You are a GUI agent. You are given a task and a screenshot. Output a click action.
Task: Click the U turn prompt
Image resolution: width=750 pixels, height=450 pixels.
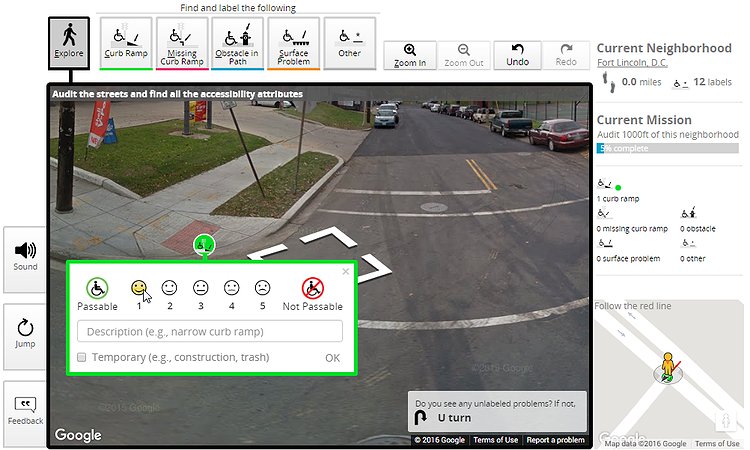click(497, 411)
